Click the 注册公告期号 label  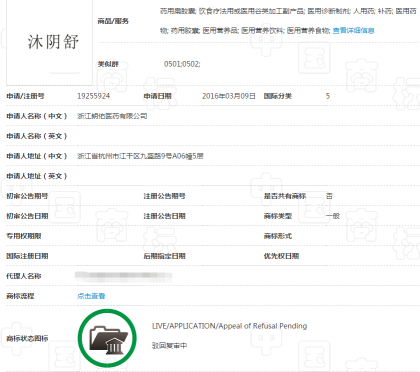point(164,196)
